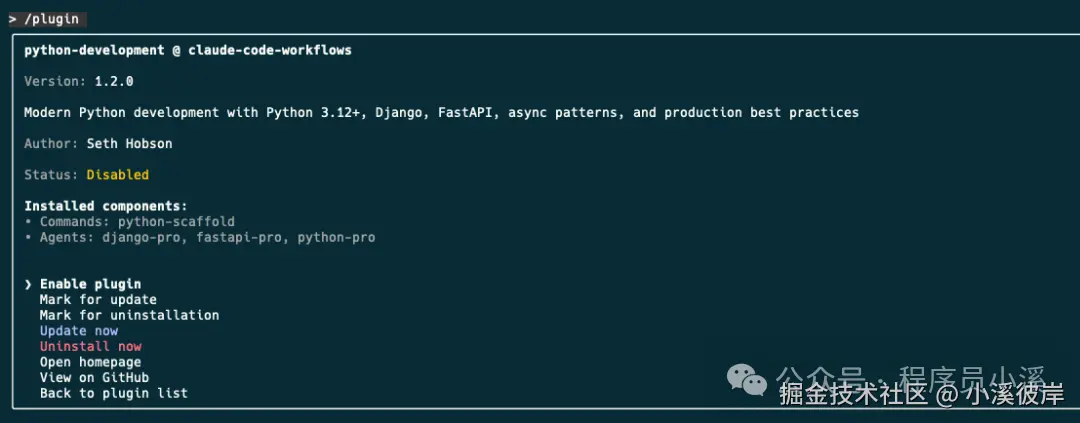Click the python-scaffold command name

(176, 221)
